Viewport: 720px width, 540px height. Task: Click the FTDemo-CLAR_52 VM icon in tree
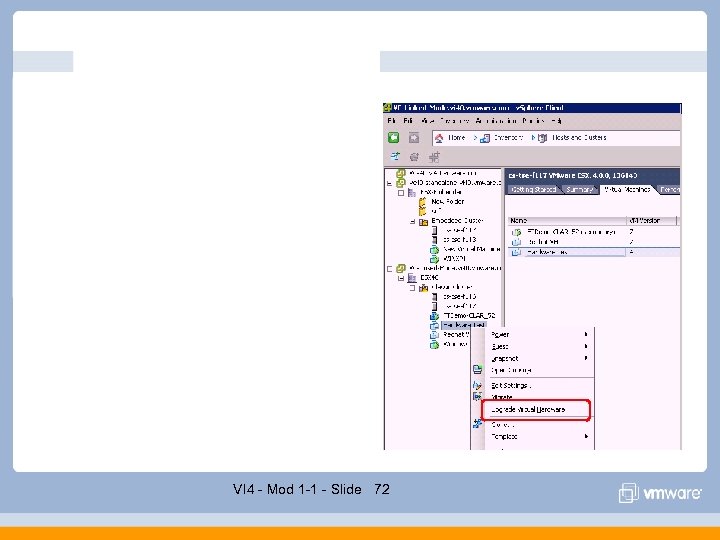pos(434,316)
